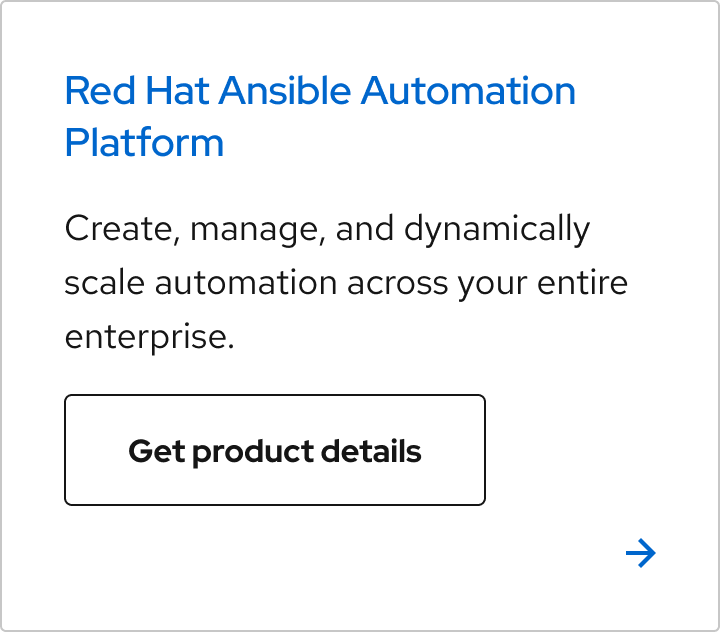Click the word enterprise in the description

click(147, 338)
